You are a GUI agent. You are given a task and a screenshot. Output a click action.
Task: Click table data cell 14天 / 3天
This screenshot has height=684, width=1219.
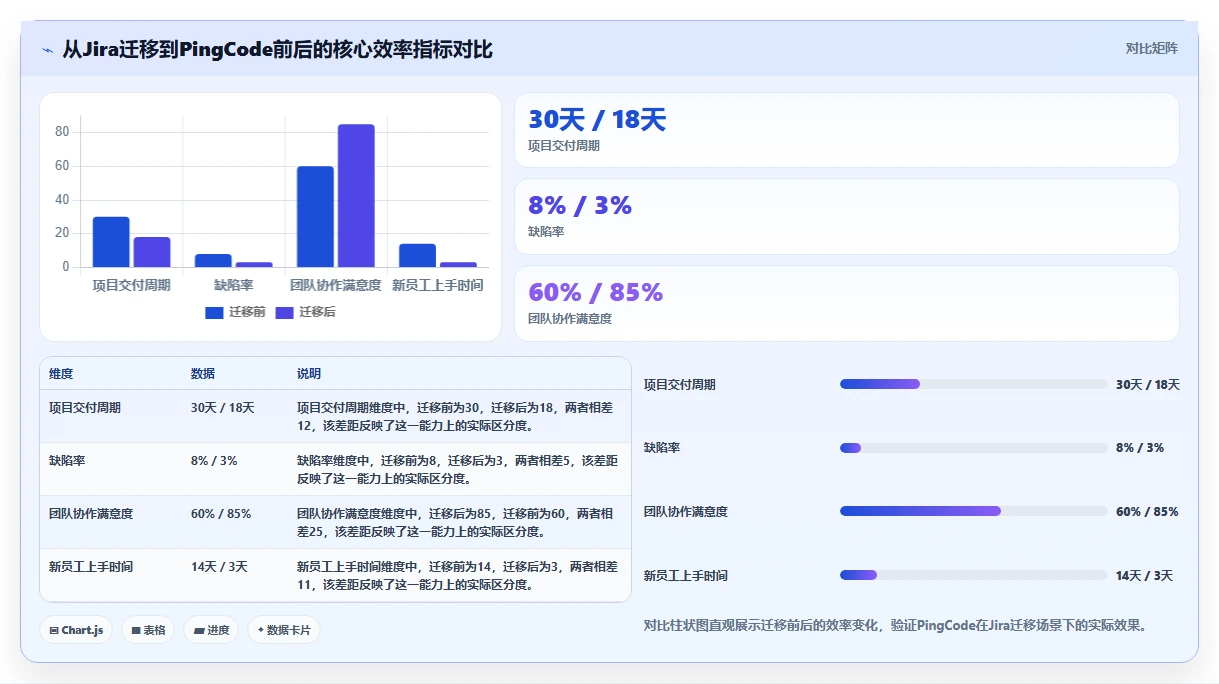[x=219, y=567]
